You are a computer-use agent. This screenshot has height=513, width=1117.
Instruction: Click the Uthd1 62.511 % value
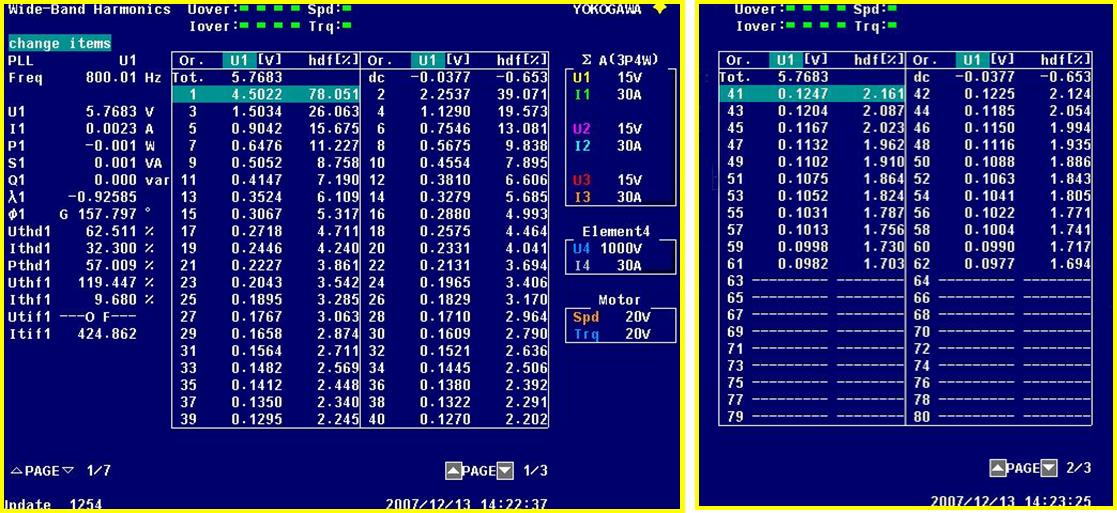tap(80, 231)
